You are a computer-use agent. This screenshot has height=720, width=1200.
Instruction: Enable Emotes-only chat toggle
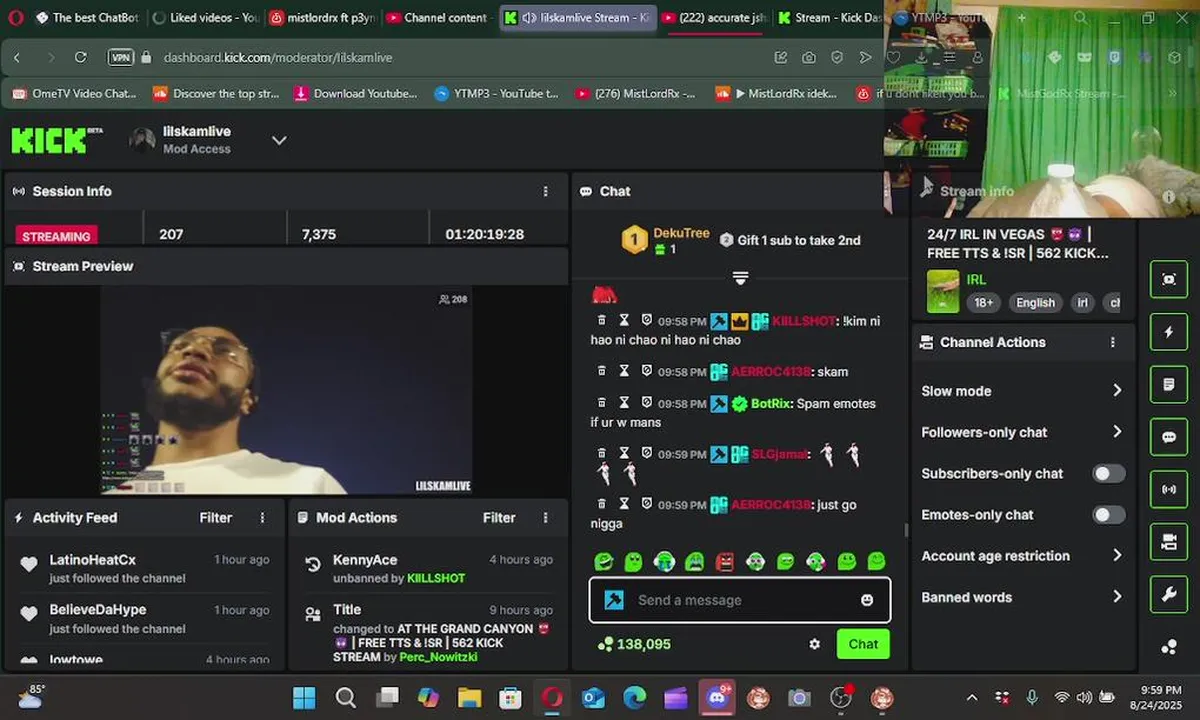point(1109,515)
